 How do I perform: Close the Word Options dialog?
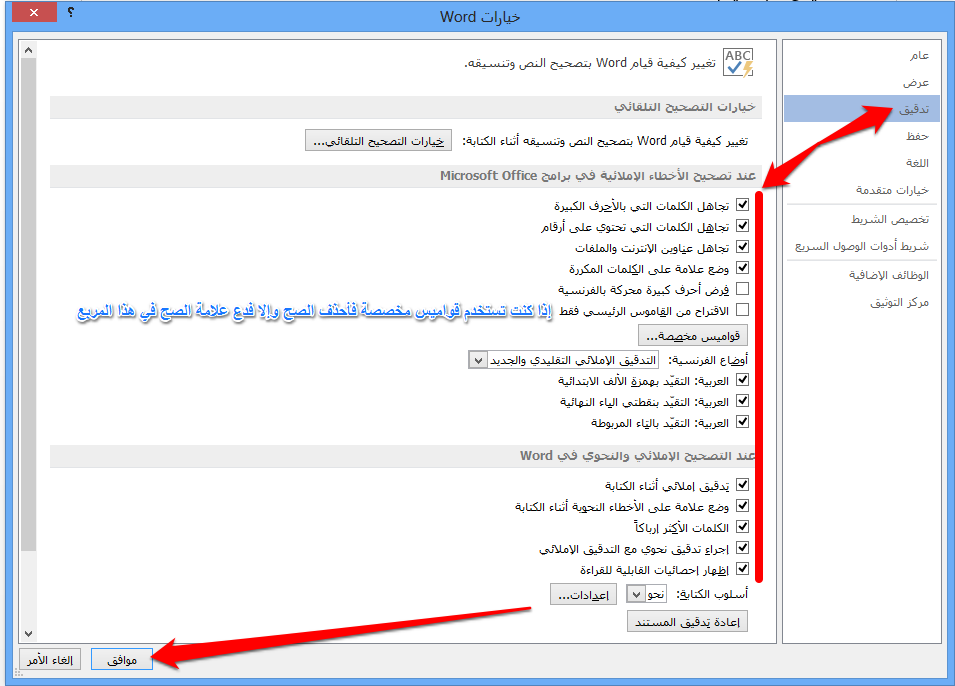34,14
